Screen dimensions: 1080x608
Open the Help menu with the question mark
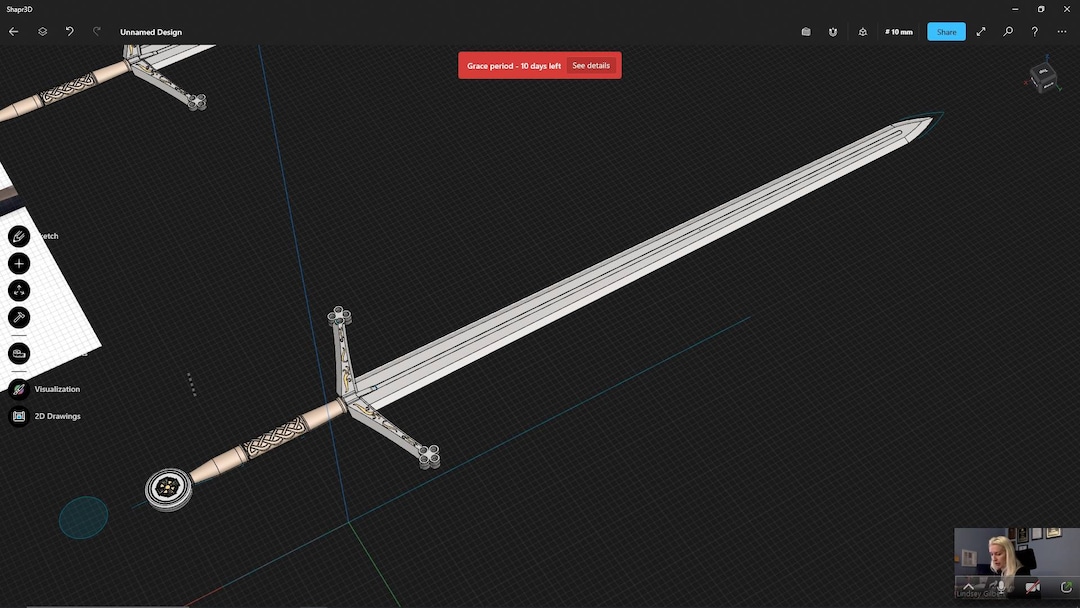[1034, 31]
